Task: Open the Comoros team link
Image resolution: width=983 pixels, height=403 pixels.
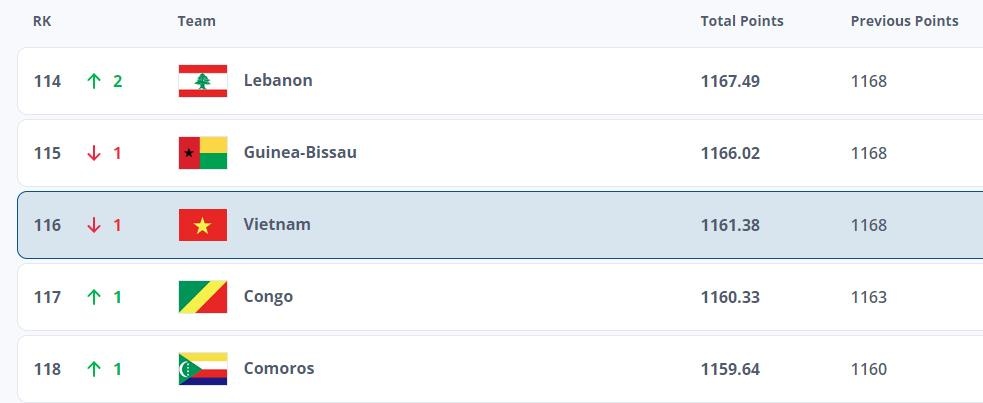Action: click(279, 368)
